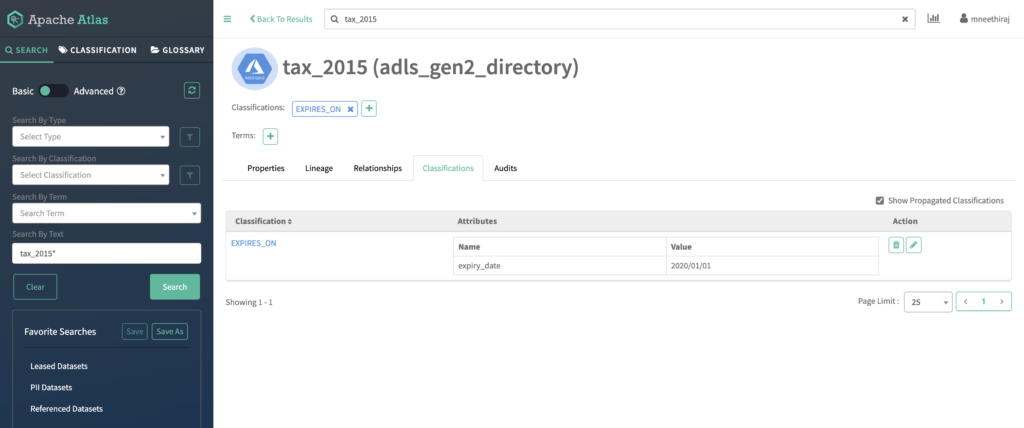The height and width of the screenshot is (428, 1024).
Task: Focus the top global search box
Action: click(x=620, y=19)
